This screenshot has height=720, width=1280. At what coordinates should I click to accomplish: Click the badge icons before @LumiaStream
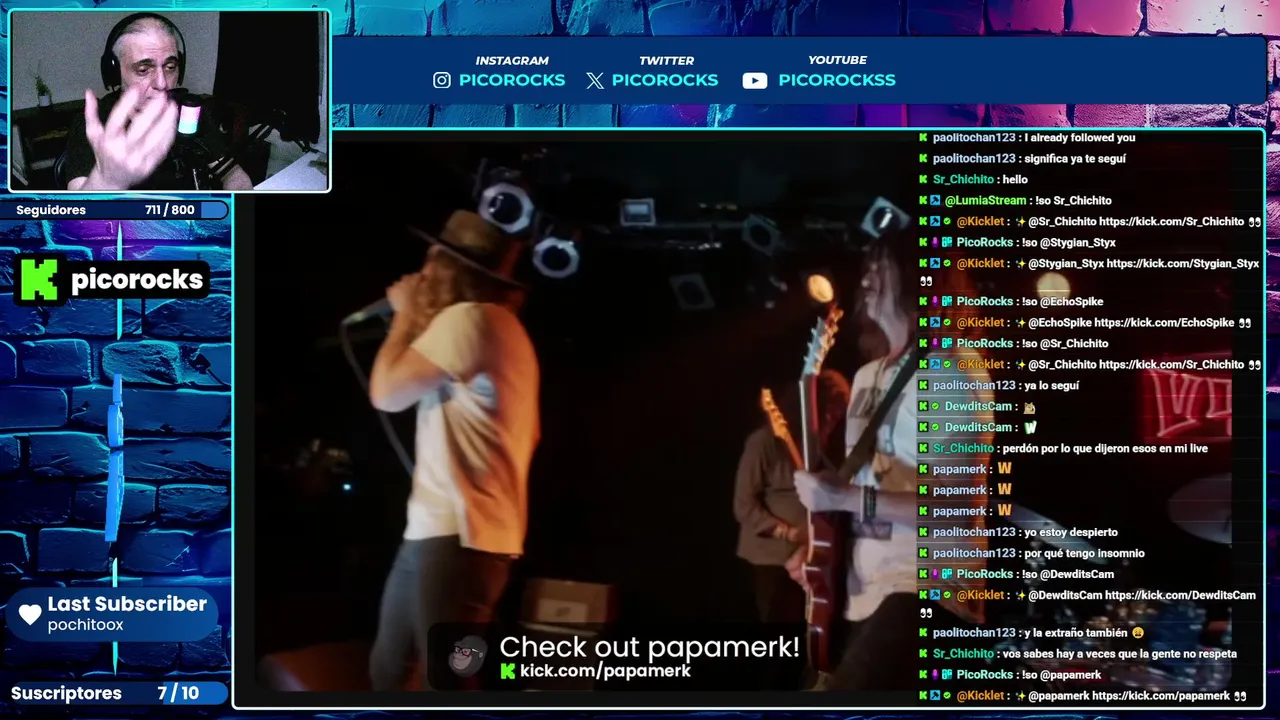point(930,201)
